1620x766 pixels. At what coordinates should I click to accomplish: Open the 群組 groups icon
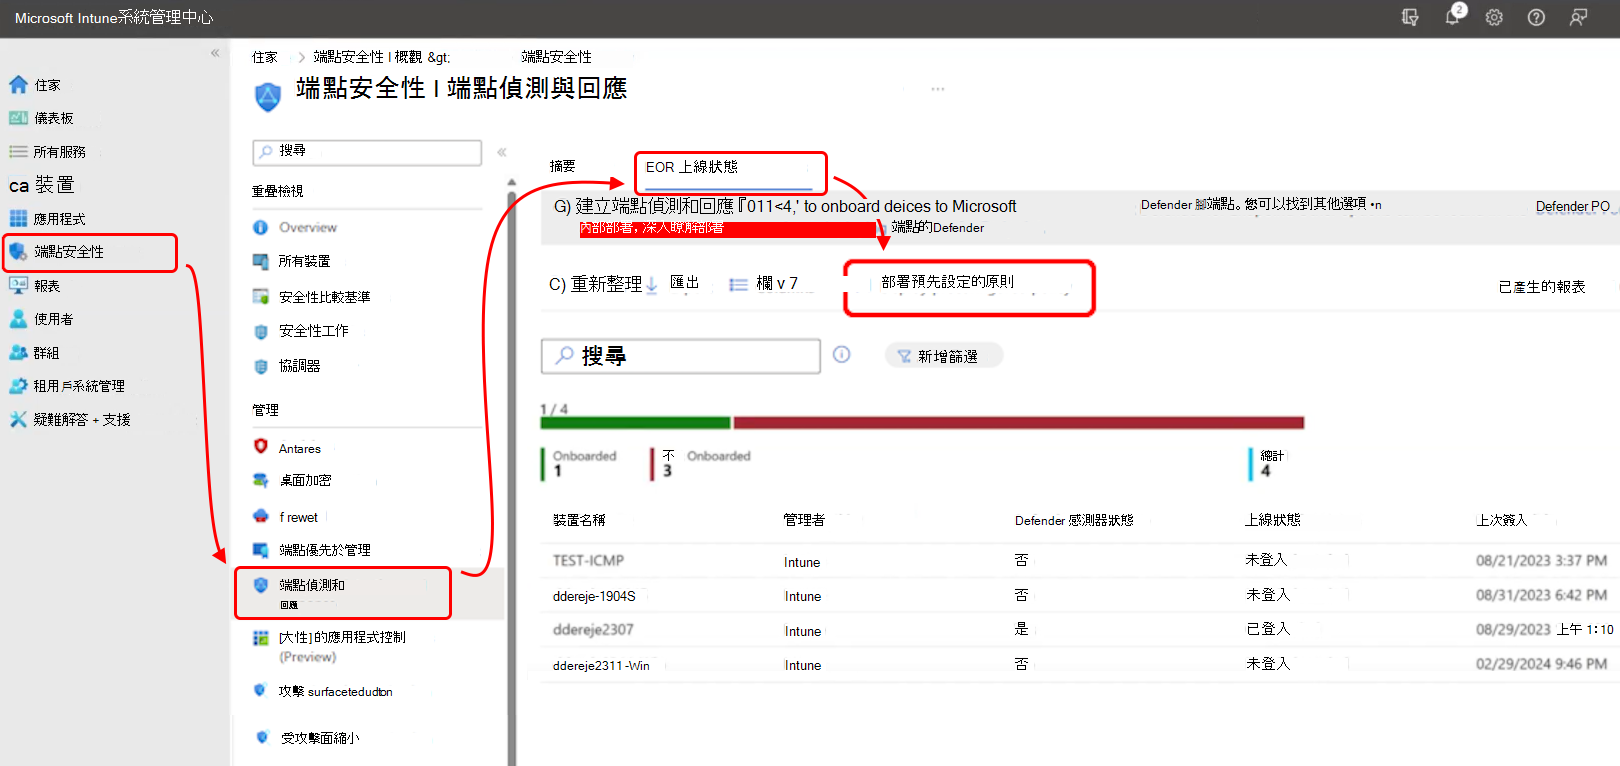click(18, 352)
